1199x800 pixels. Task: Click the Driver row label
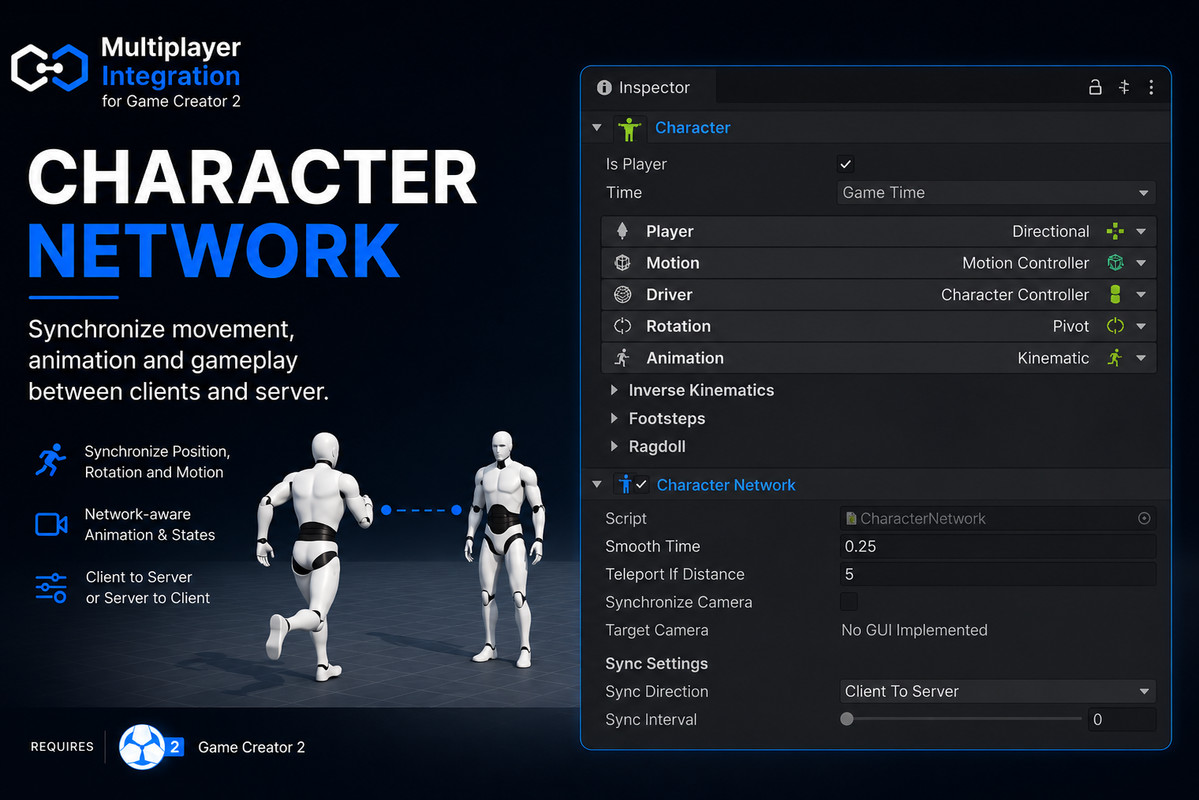coord(669,294)
